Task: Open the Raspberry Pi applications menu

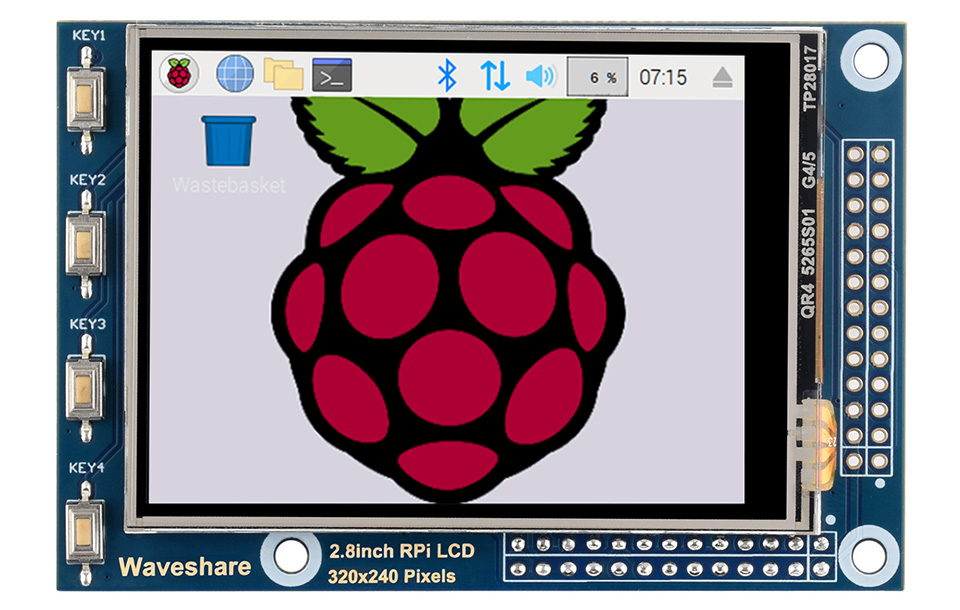Action: tap(179, 74)
